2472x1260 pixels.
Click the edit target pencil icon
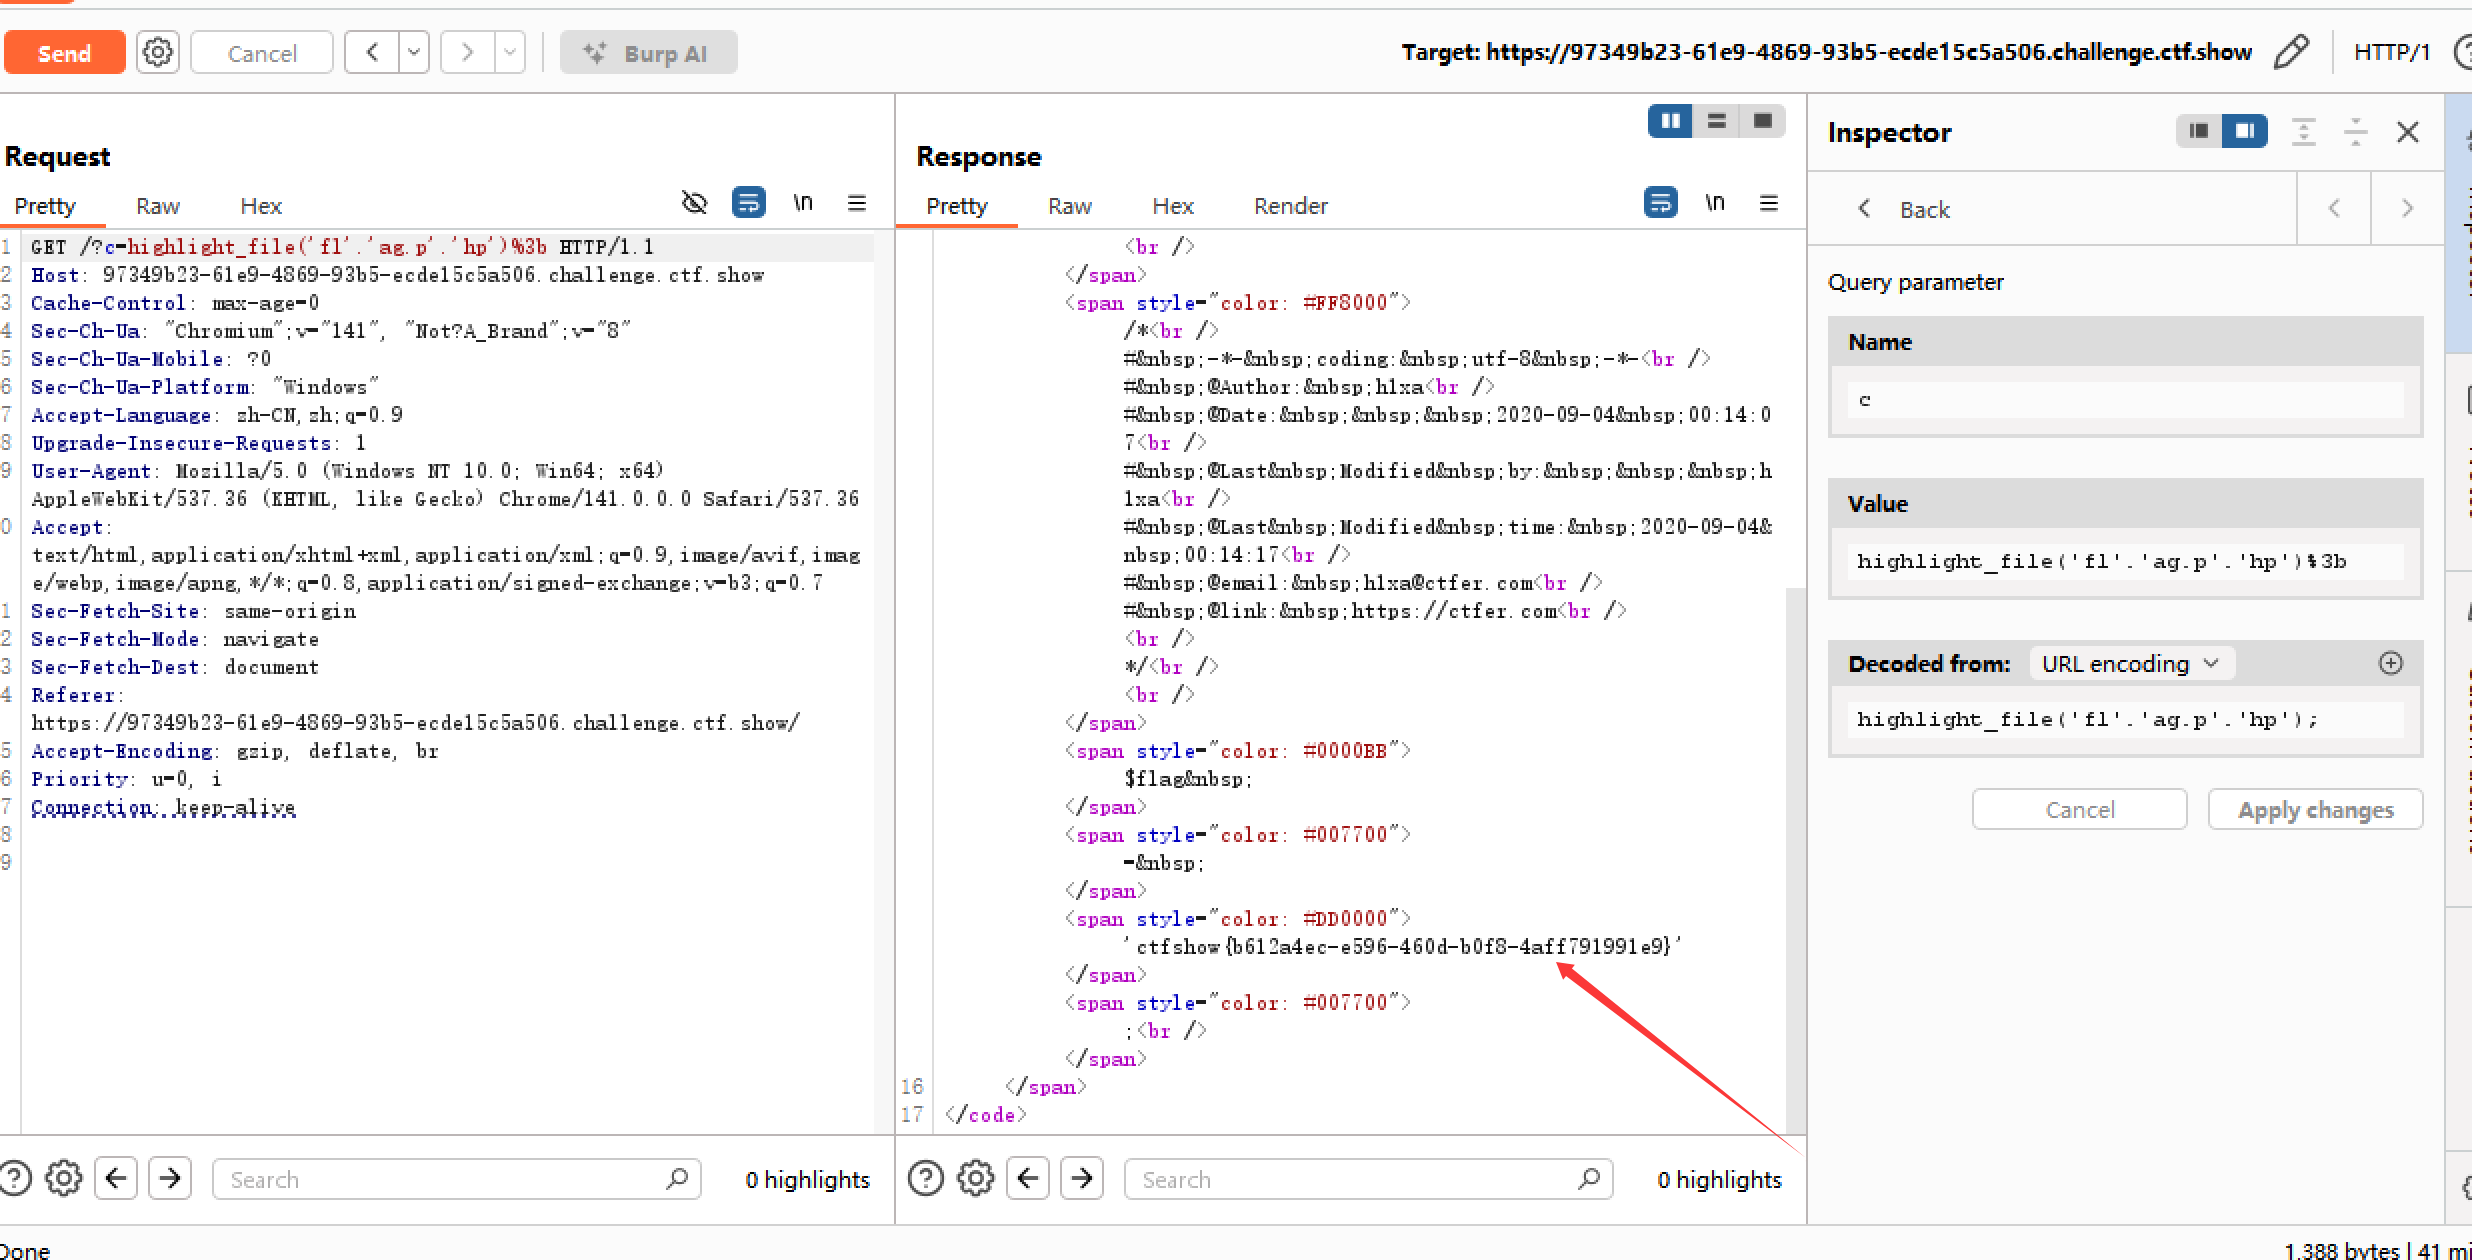coord(2290,52)
